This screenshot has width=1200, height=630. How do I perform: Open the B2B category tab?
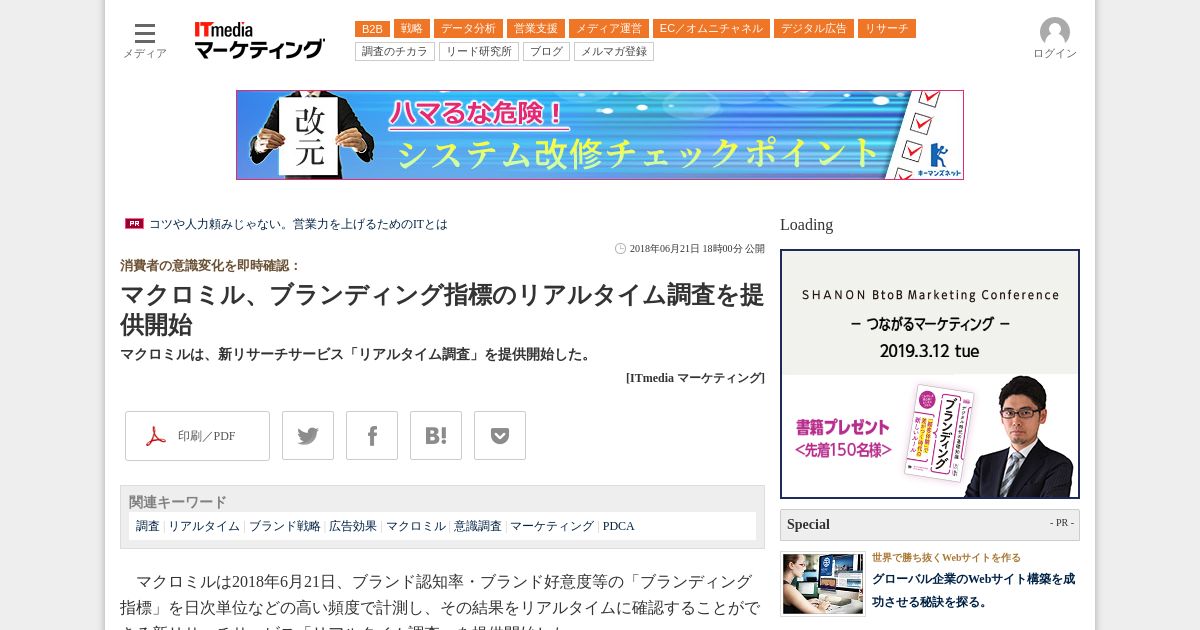pos(372,29)
